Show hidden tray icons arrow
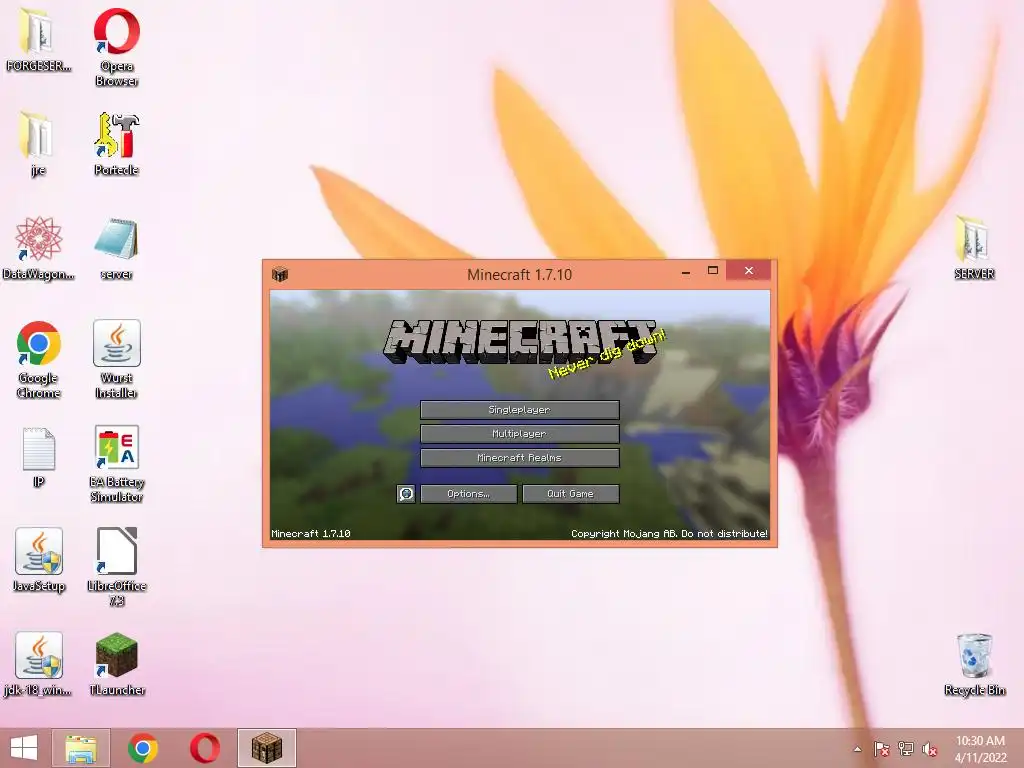Screen dimensions: 1024x768 point(857,749)
